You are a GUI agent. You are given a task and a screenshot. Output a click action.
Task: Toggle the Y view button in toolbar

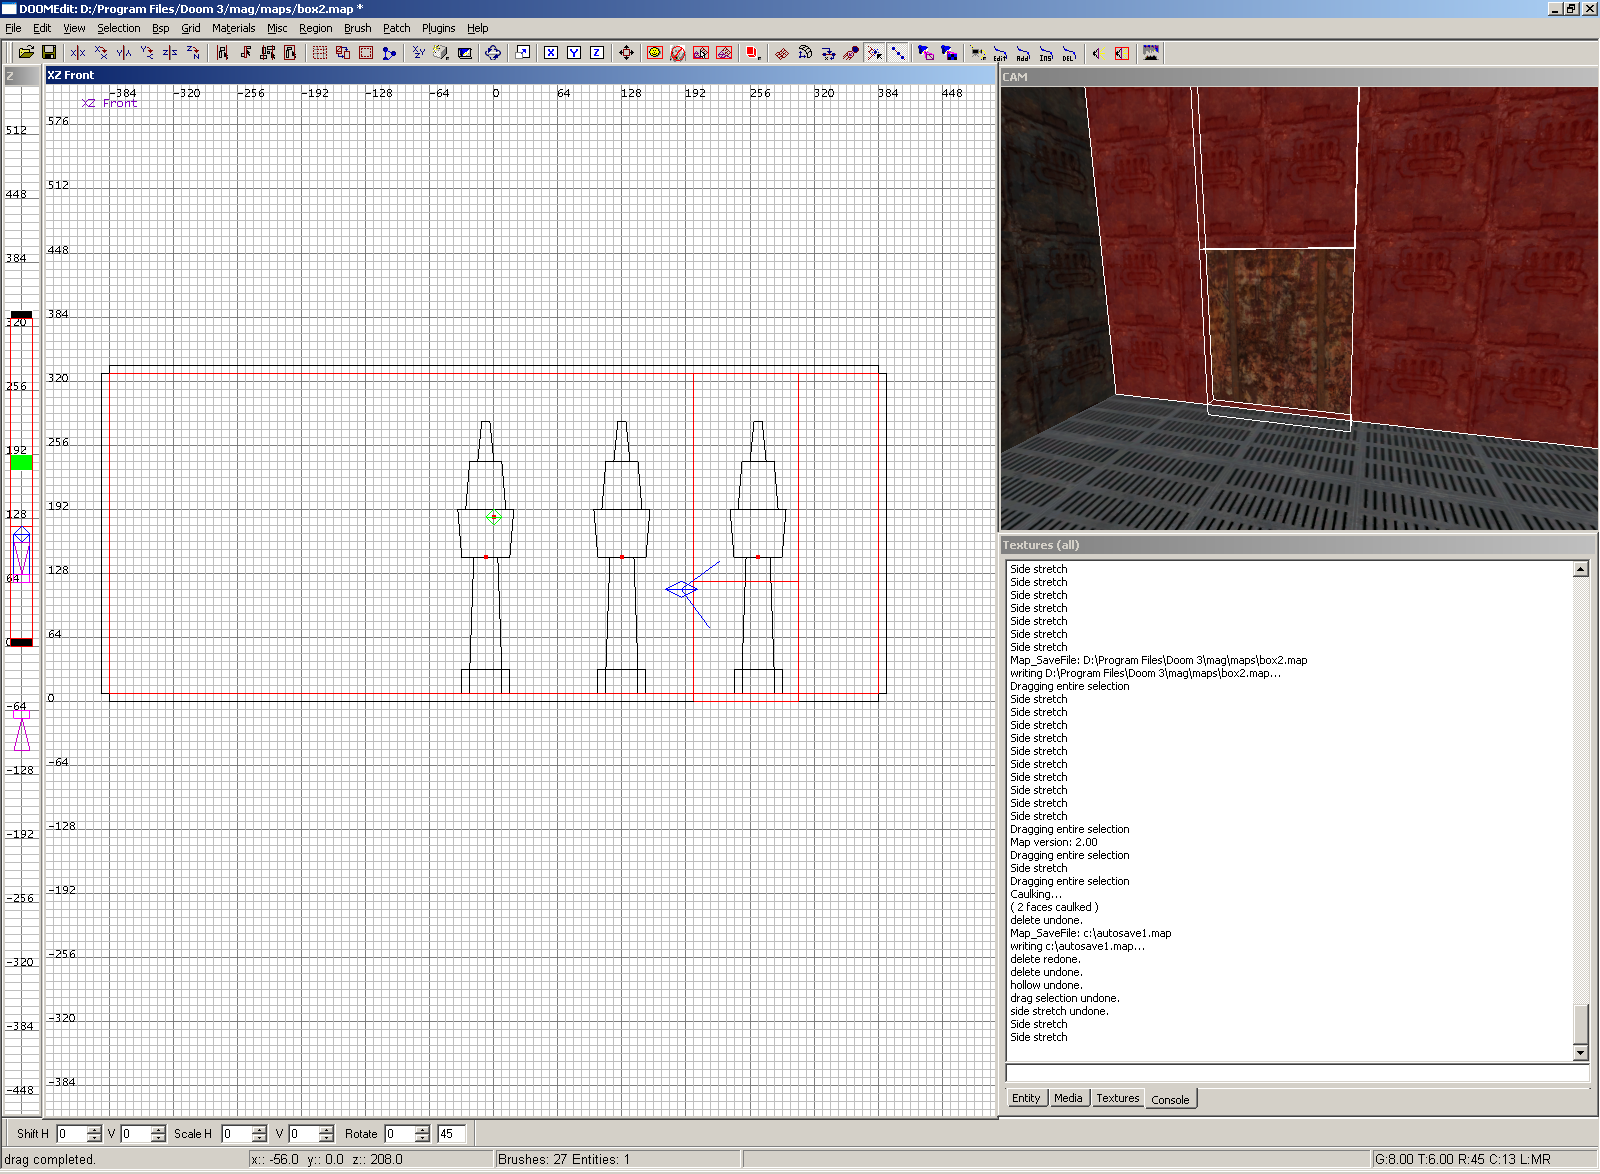574,53
